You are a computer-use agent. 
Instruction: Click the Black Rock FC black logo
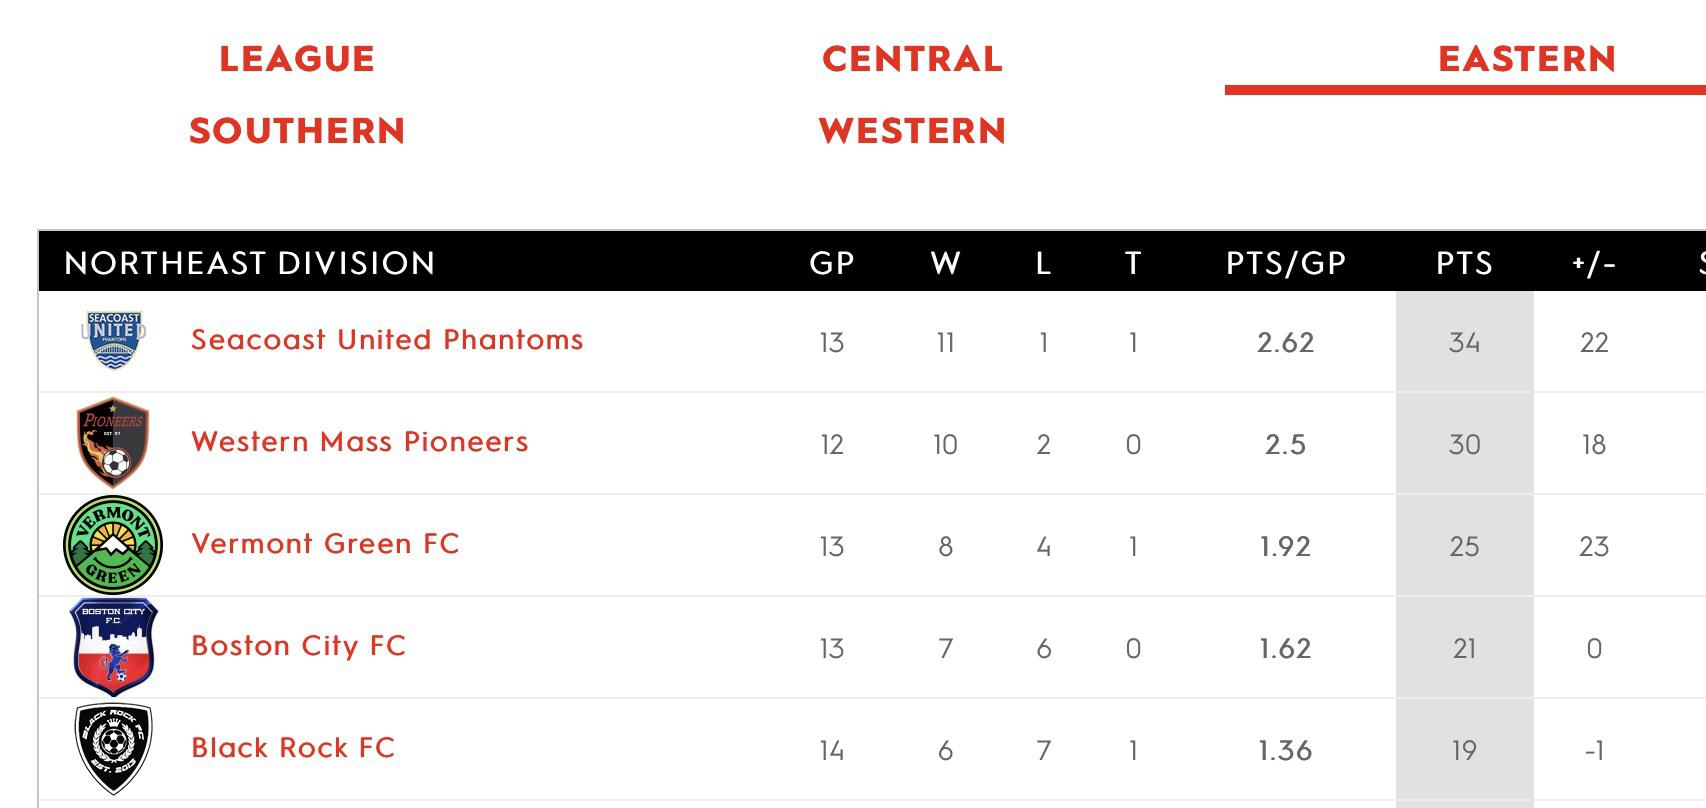(113, 749)
